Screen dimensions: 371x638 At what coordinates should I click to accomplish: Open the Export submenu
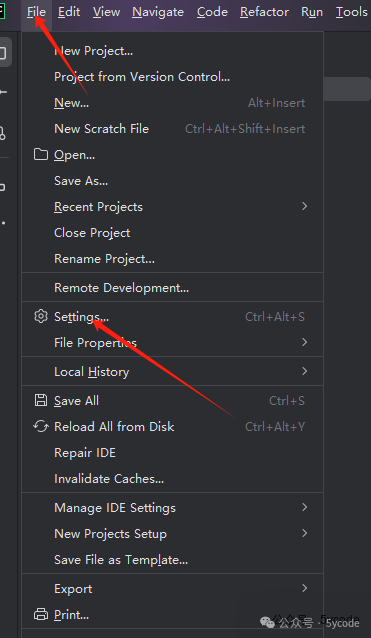click(172, 588)
